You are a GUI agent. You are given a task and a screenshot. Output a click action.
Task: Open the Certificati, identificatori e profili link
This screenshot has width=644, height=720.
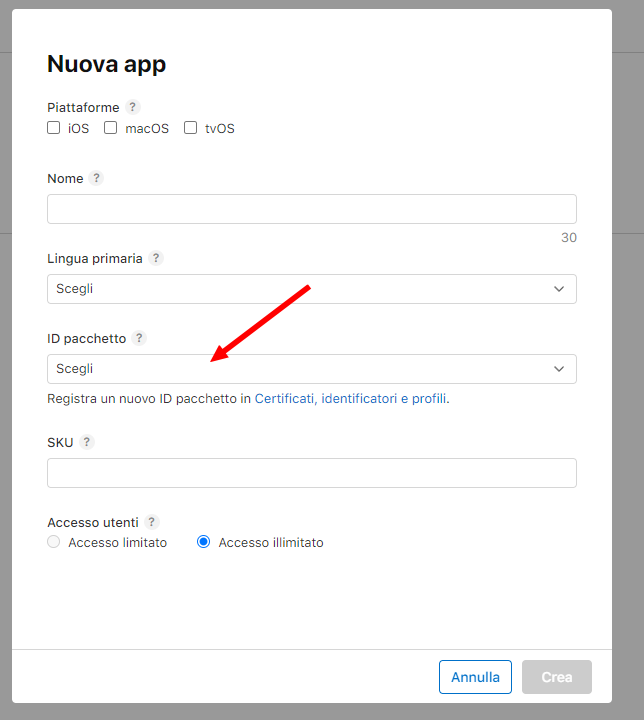tap(350, 399)
